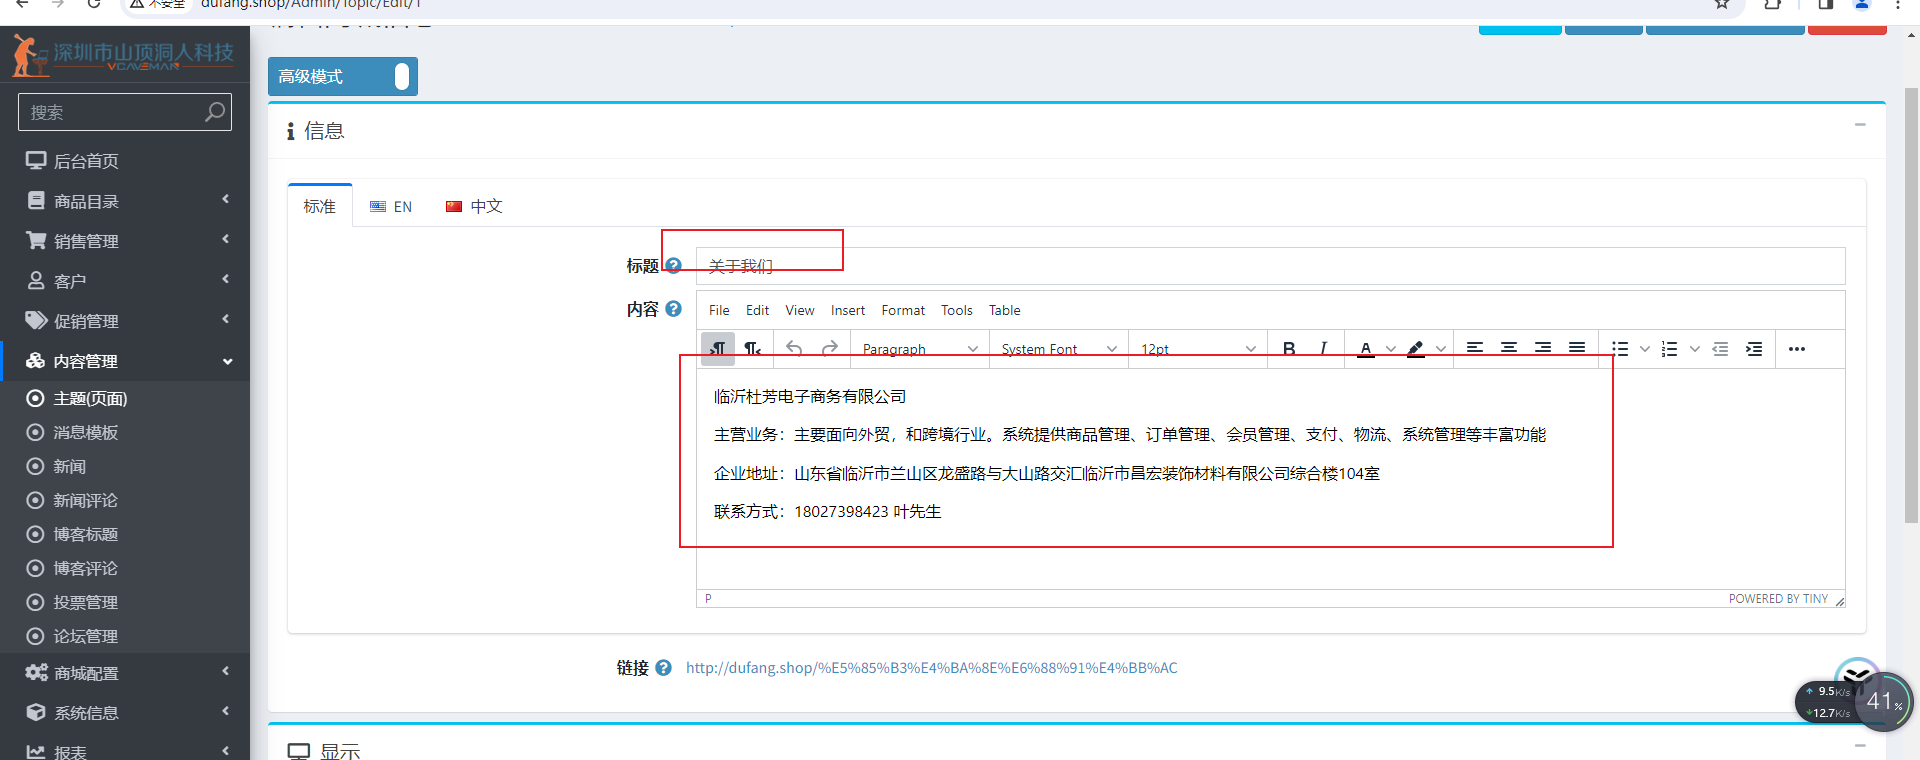Open the Insert menu in editor
This screenshot has height=760, width=1920.
(x=847, y=310)
